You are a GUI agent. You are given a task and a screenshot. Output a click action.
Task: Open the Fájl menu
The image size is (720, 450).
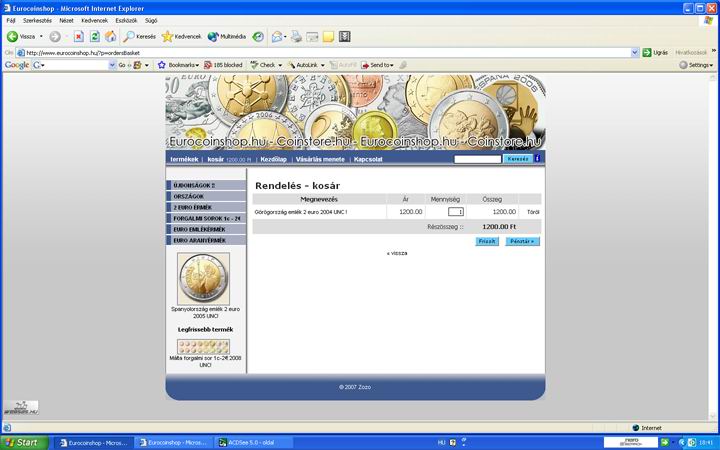click(11, 21)
